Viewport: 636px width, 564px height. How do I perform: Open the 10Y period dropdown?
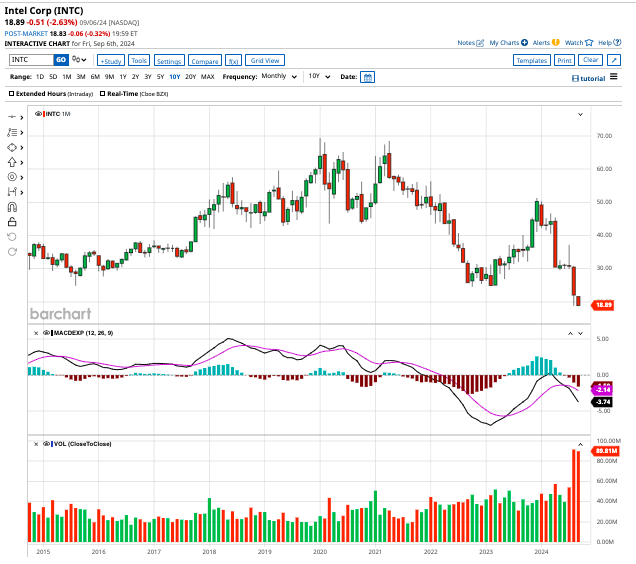pos(318,77)
